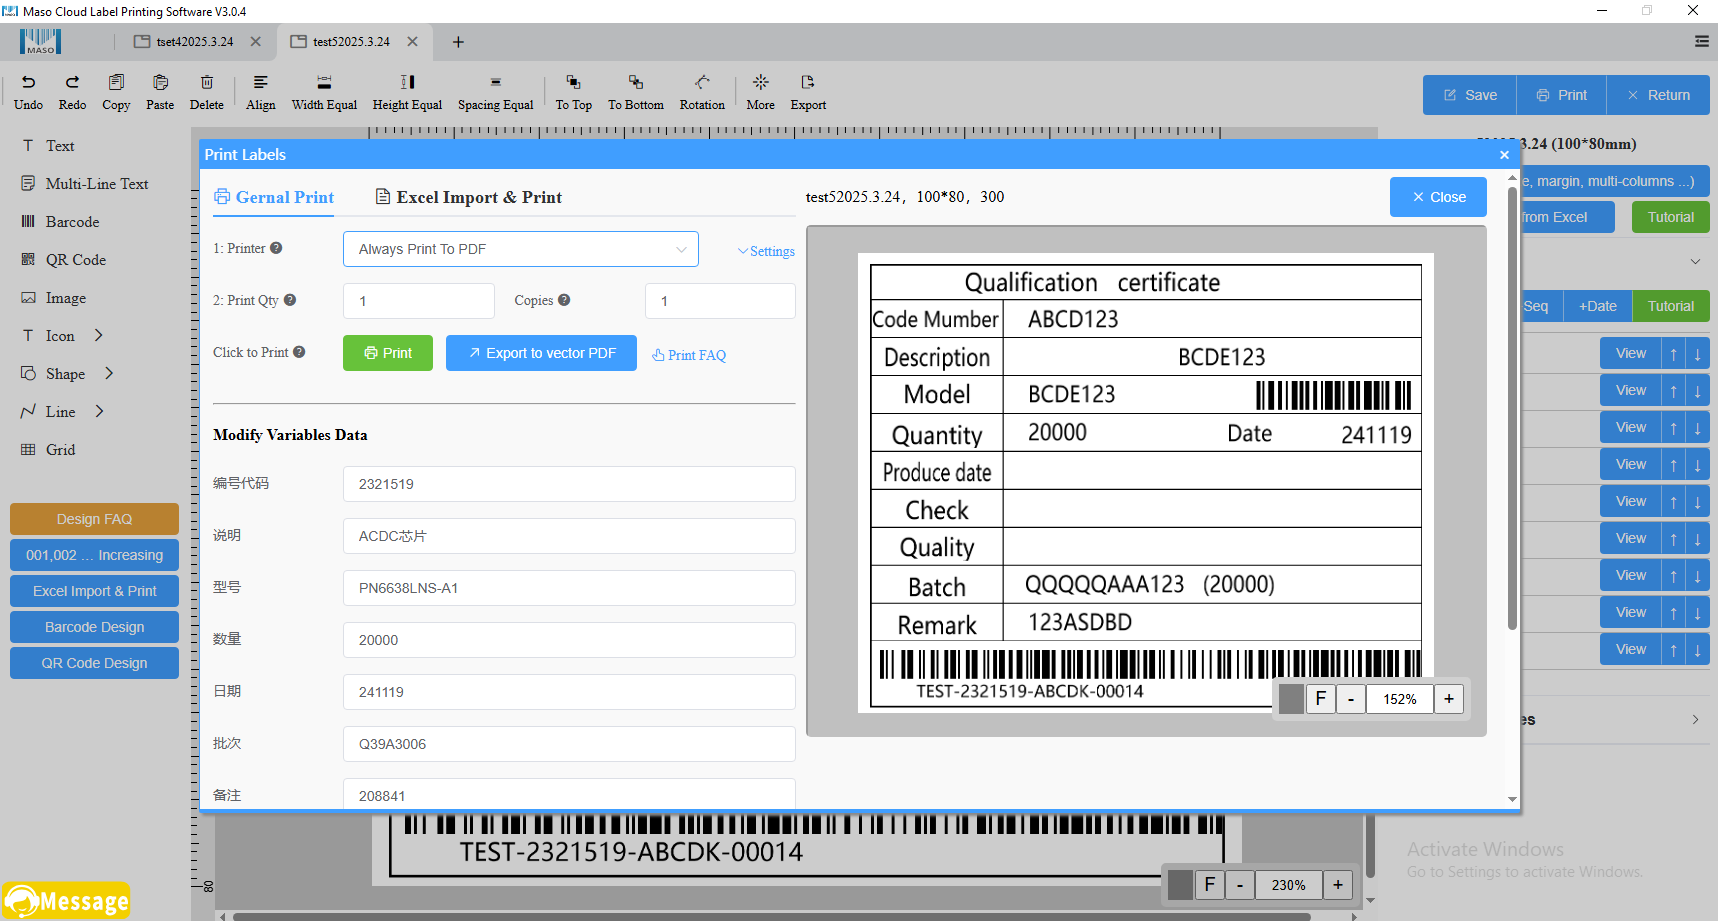The width and height of the screenshot is (1718, 921).
Task: Zoom in preview with plus button
Action: (1448, 699)
